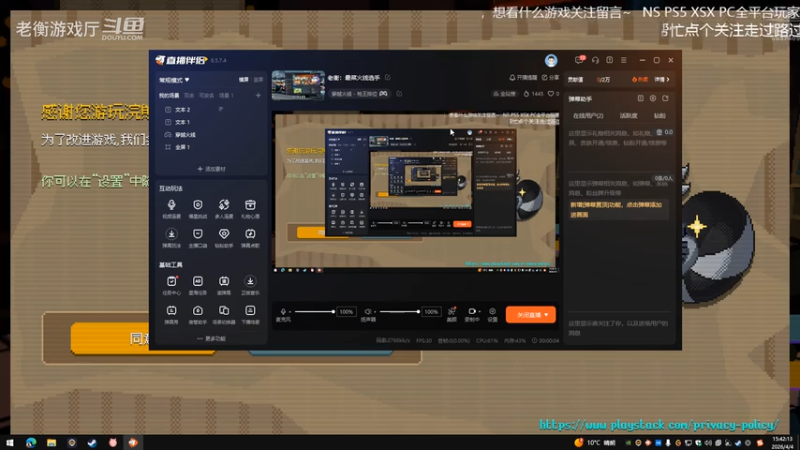Click the orange pinned-danmaku notice link
800x450 pixels.
[x=616, y=209]
